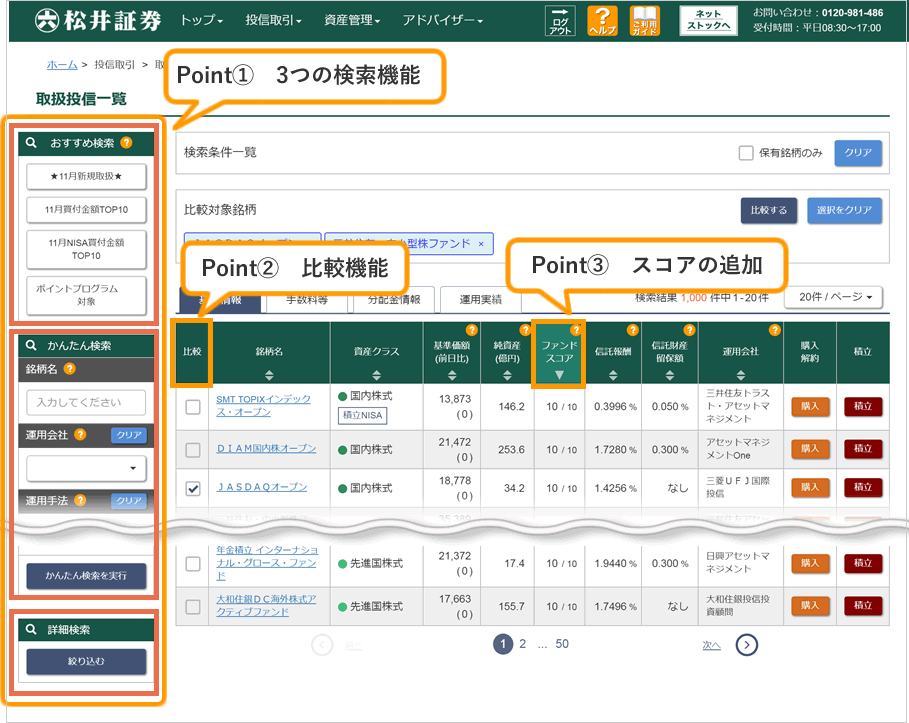This screenshot has height=723, width=909.
Task: Open SMT TOPIXインデックス・オープン fund link
Action: pyautogui.click(x=263, y=406)
